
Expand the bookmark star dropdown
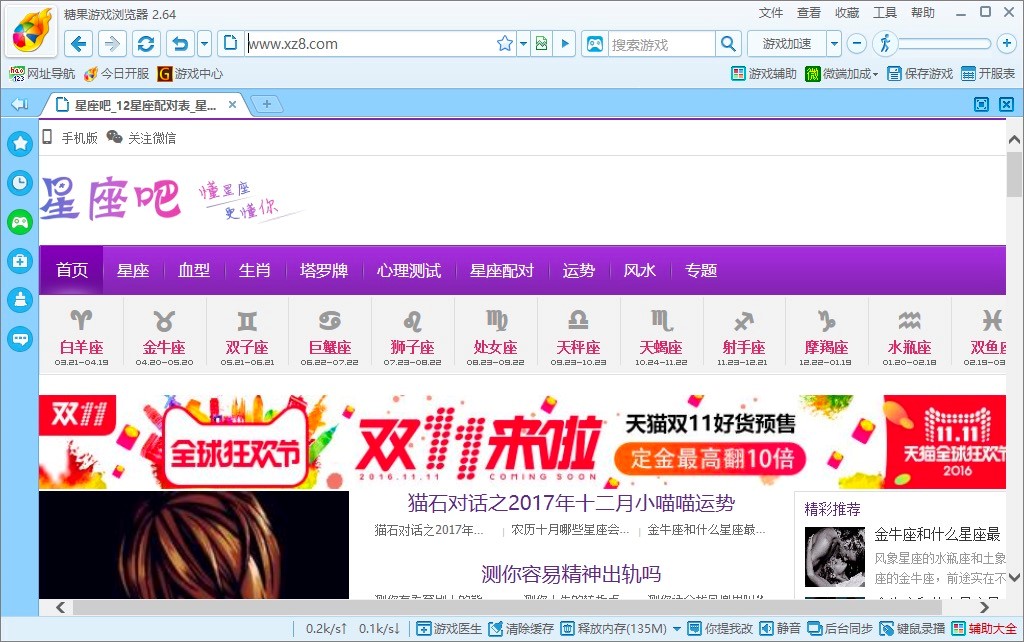click(523, 44)
